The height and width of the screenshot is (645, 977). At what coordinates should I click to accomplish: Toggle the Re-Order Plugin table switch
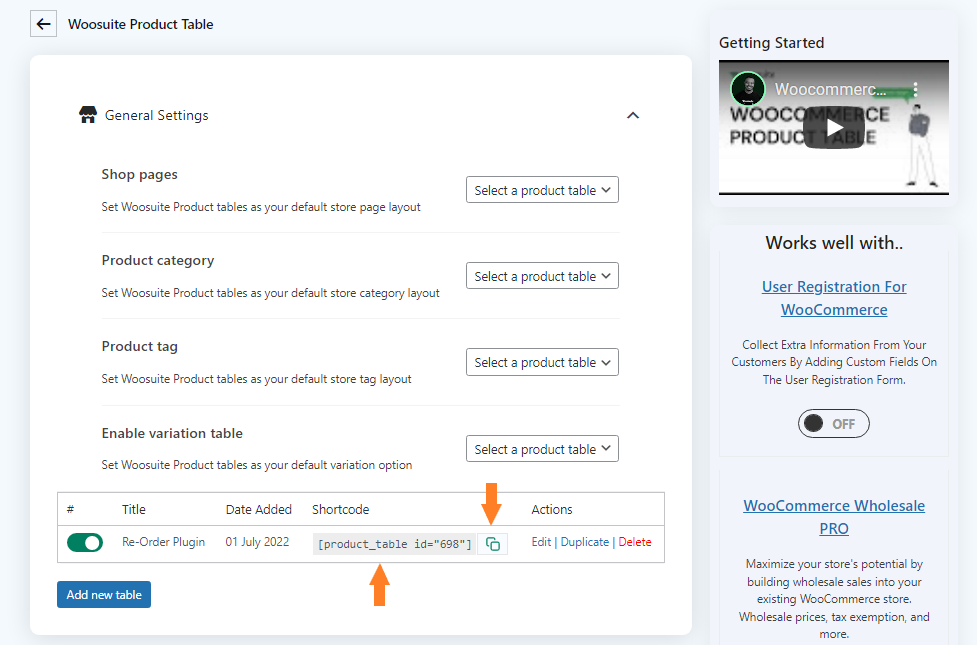[x=85, y=543]
